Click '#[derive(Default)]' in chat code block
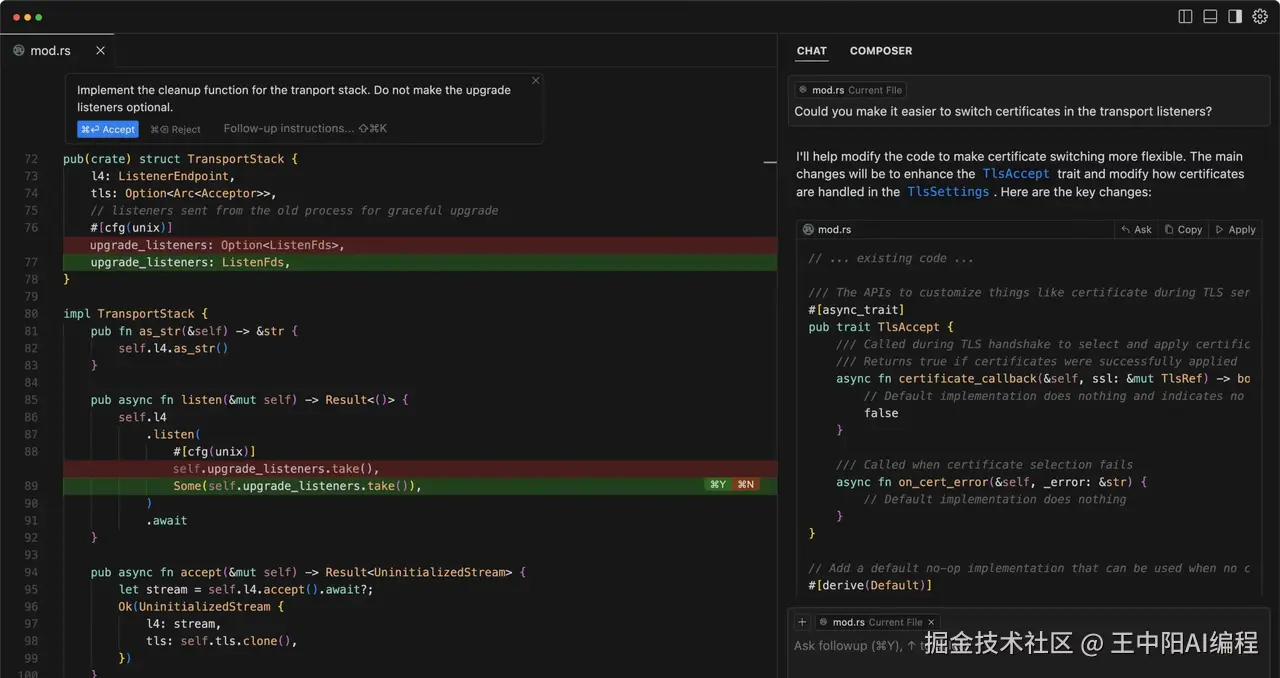The height and width of the screenshot is (678, 1280). (x=870, y=585)
